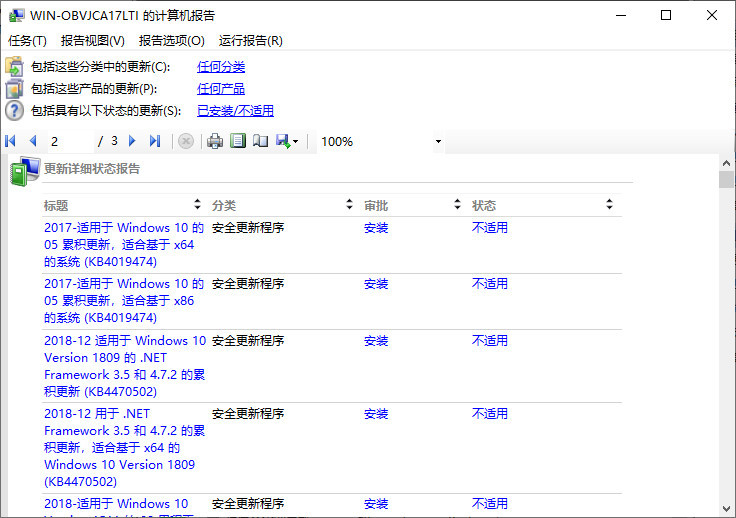Switch to print layout view
This screenshot has width=736, height=518.
tap(237, 141)
